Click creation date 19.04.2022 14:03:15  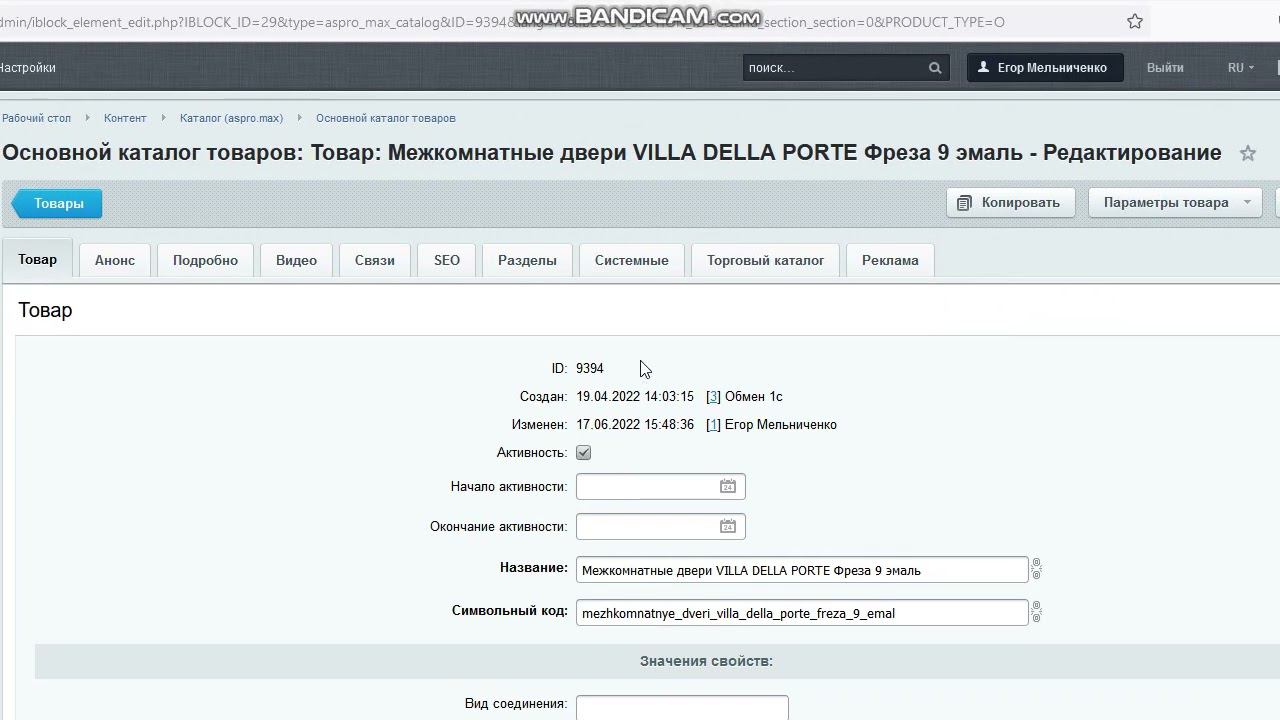pyautogui.click(x=635, y=396)
